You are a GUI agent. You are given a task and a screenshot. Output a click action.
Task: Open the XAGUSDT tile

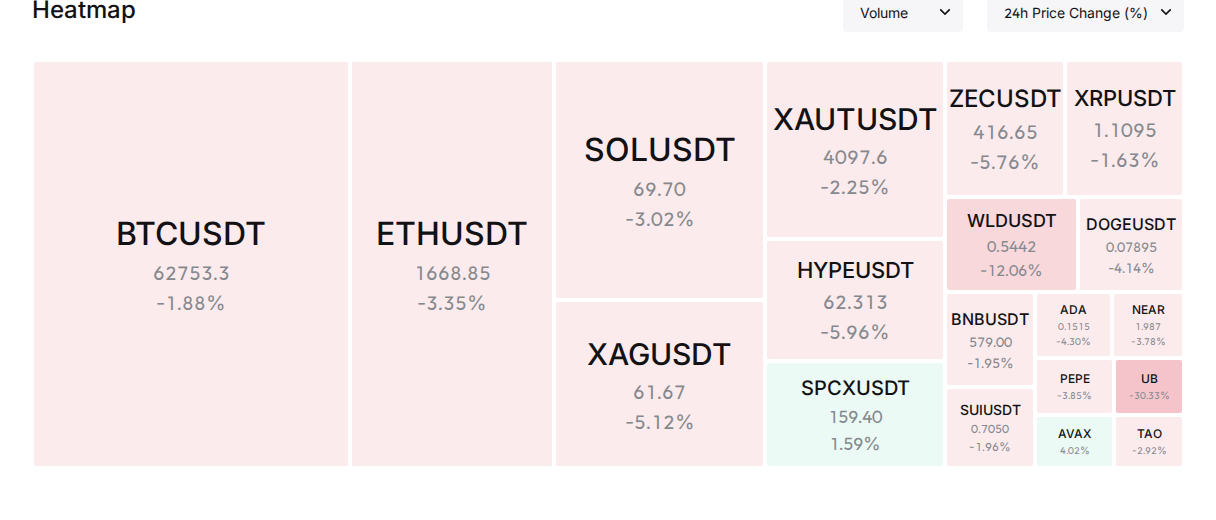(660, 384)
